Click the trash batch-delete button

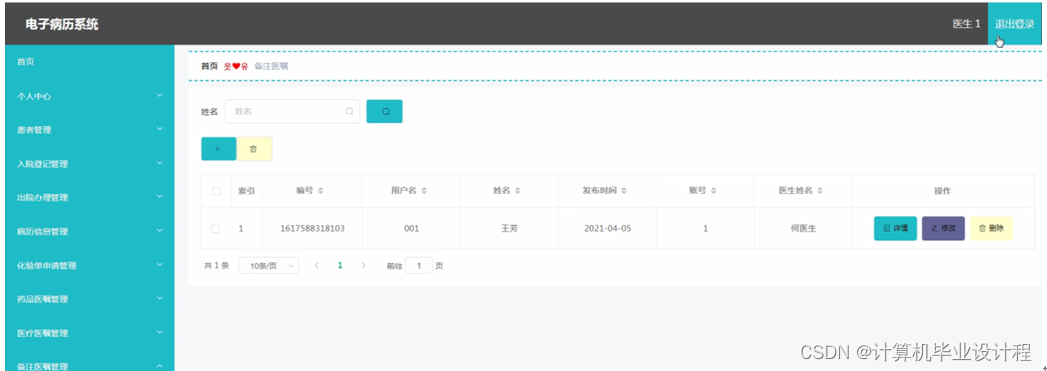click(x=254, y=149)
